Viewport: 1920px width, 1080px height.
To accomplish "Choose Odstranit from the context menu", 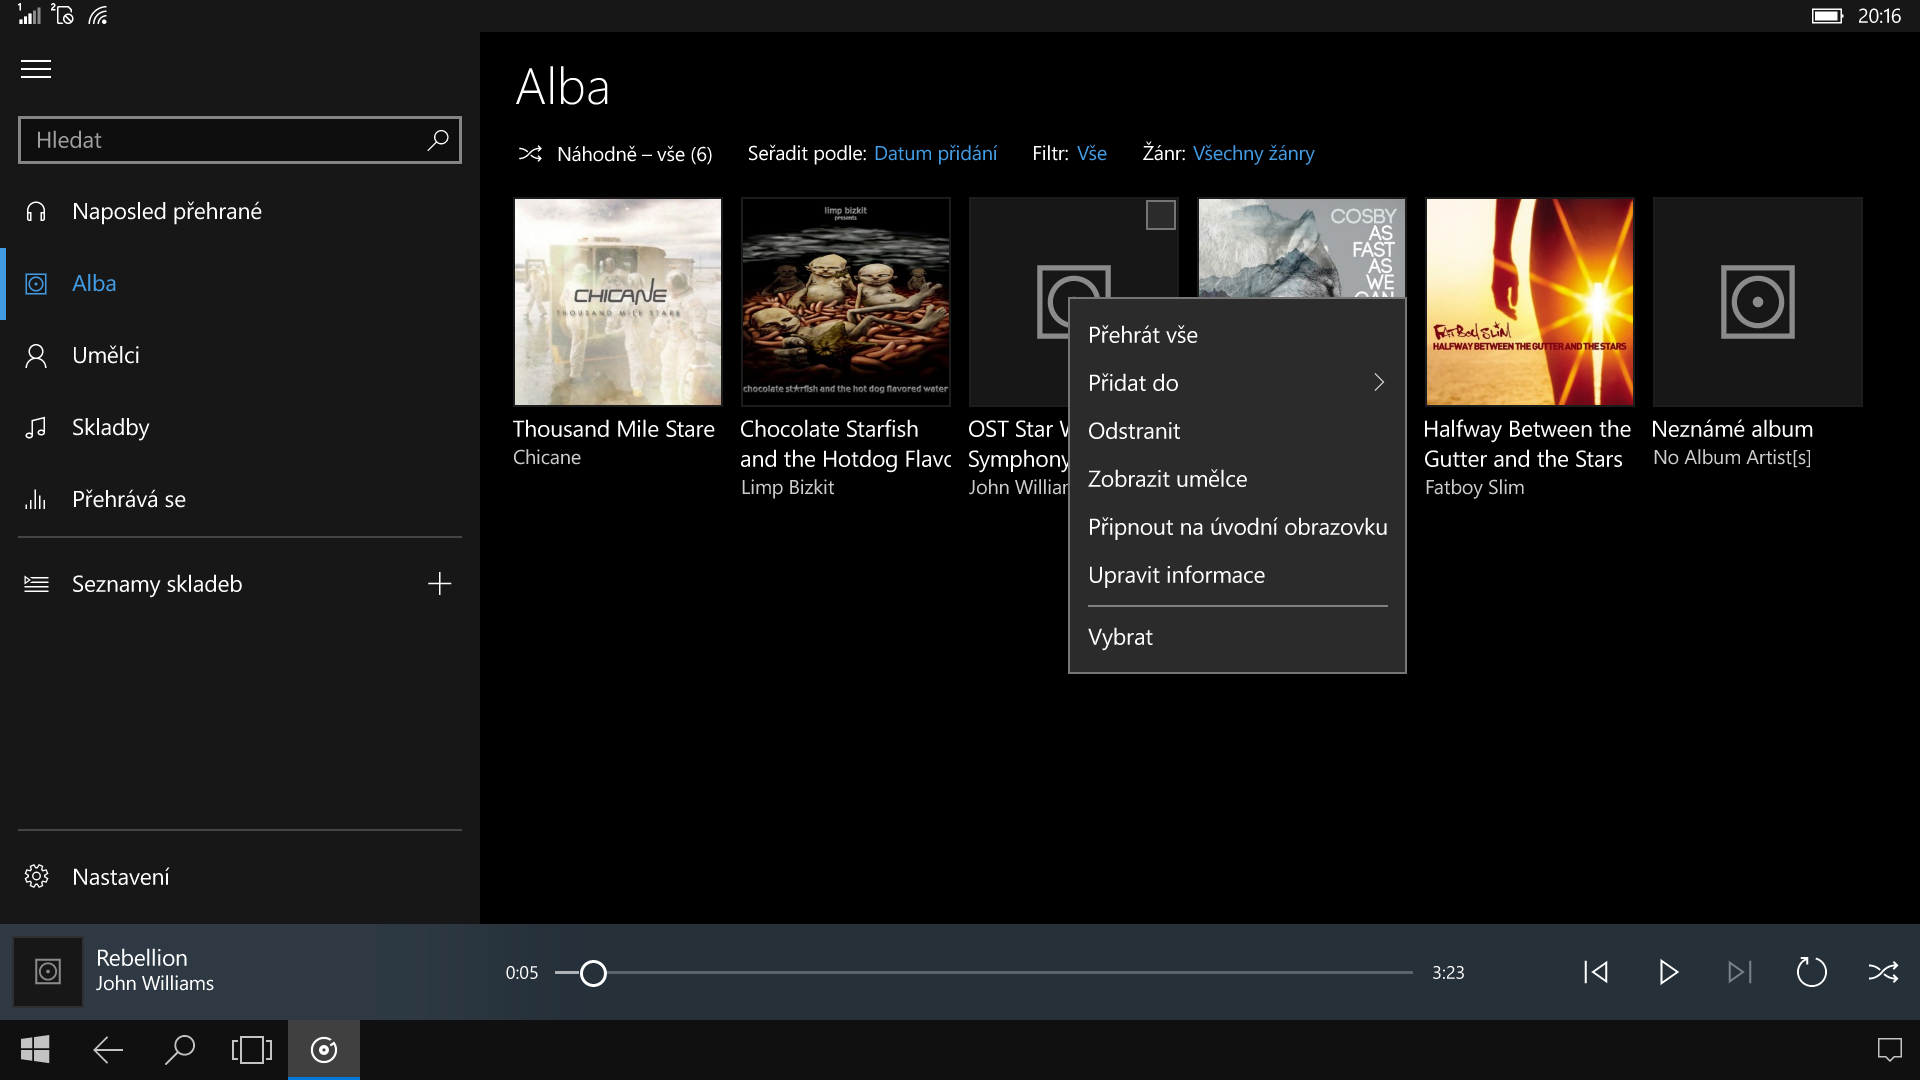I will [x=1134, y=431].
